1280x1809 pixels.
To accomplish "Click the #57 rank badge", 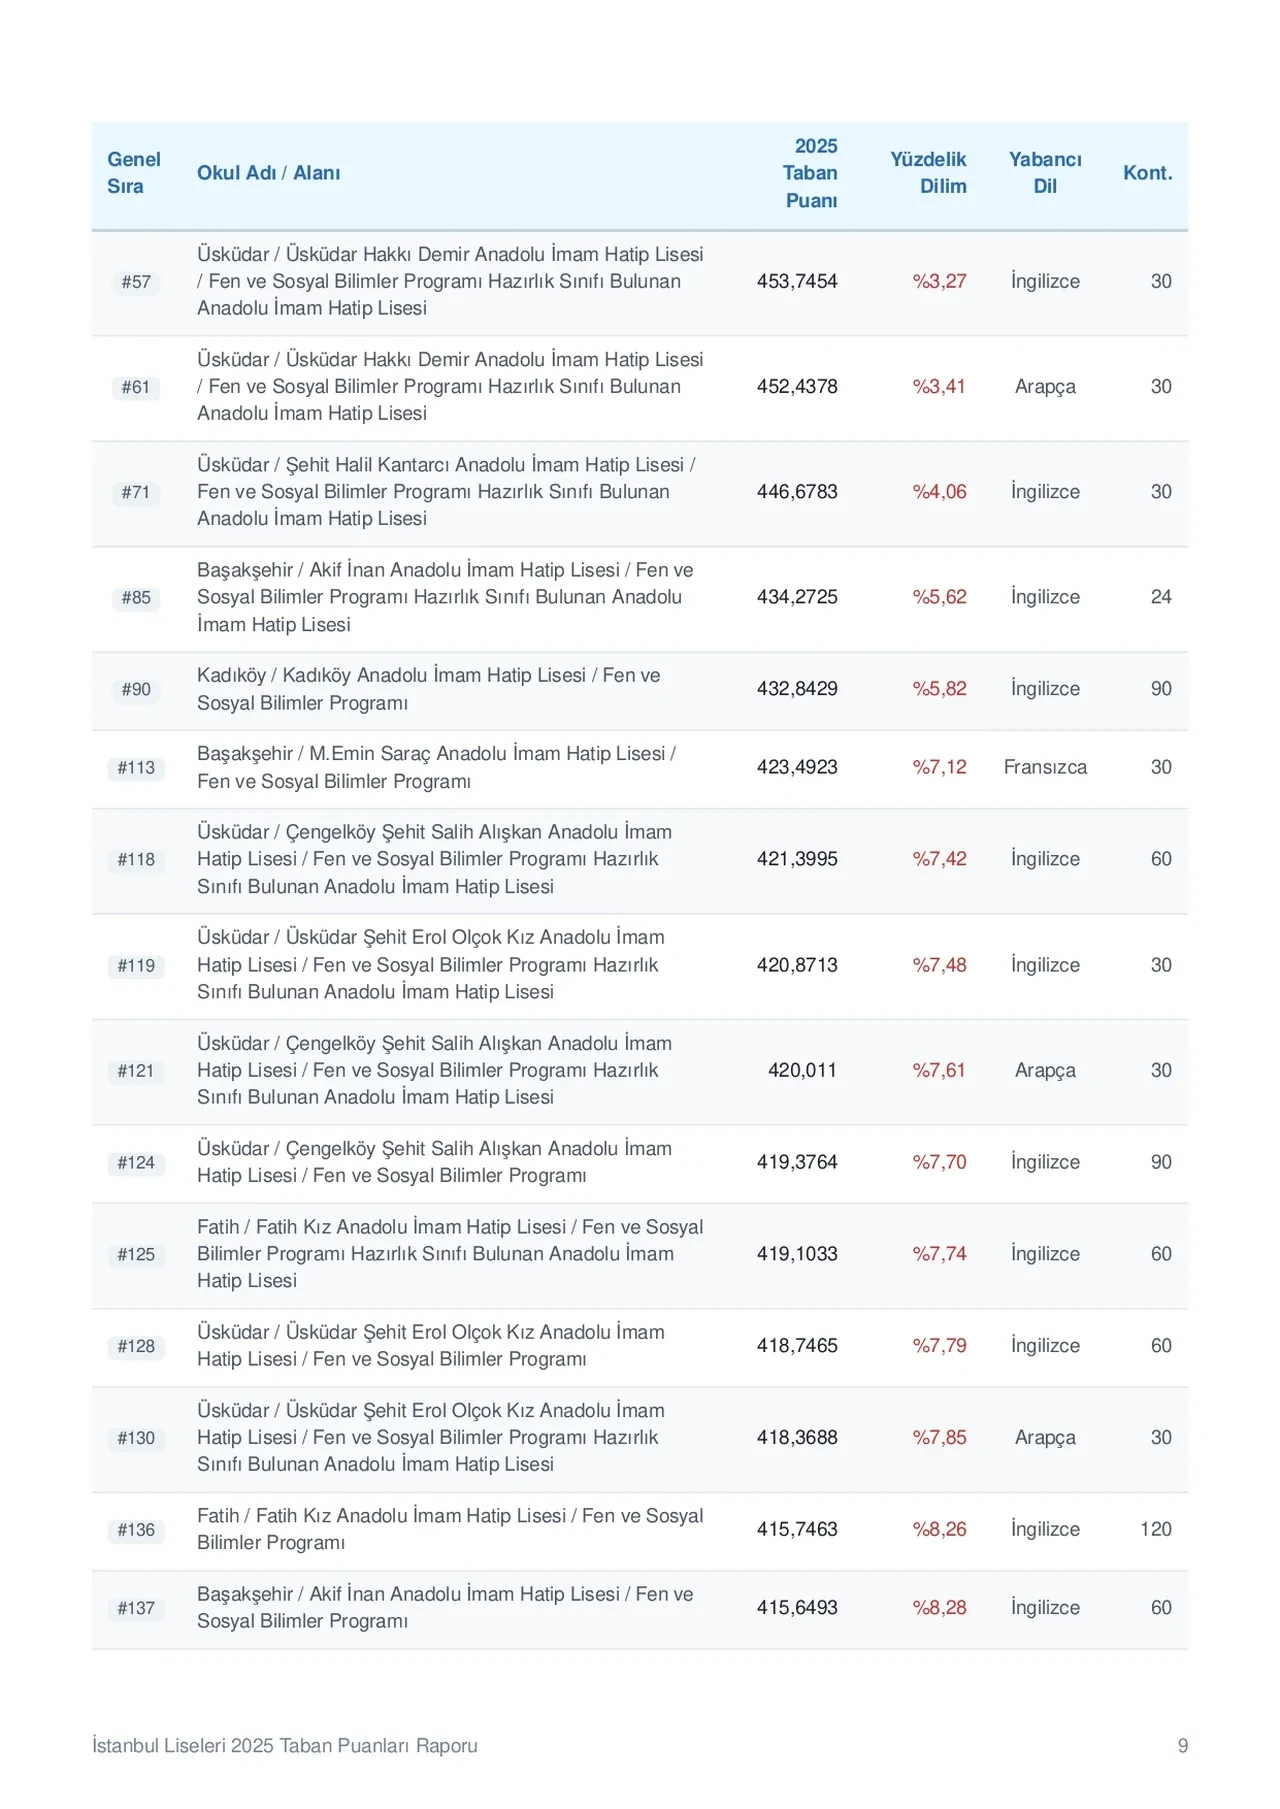I will (x=136, y=282).
